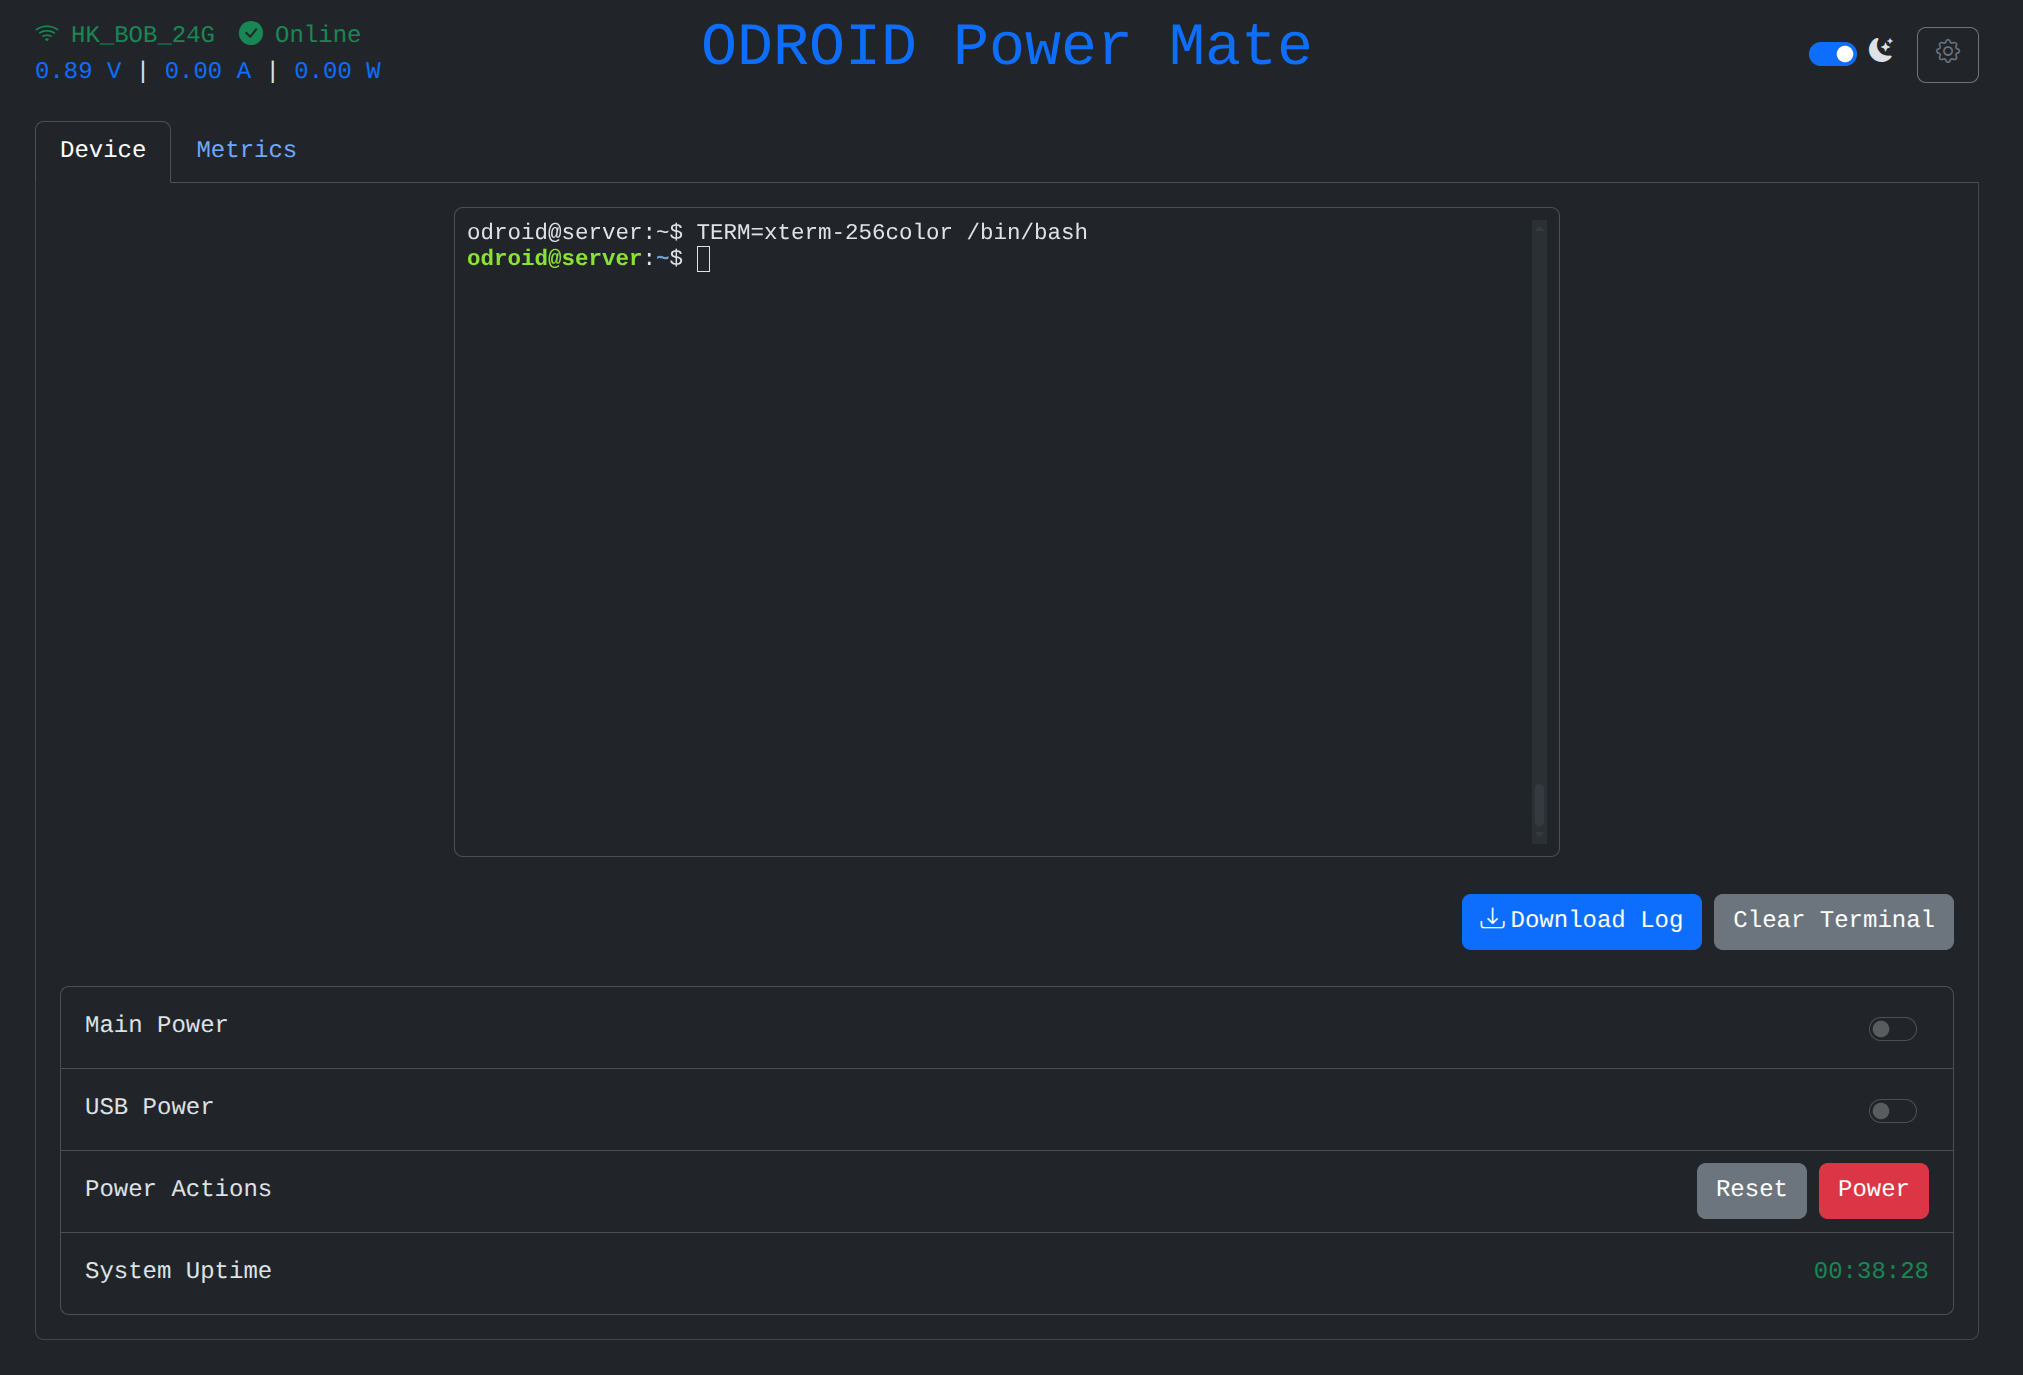Click the System Uptime value 00:38:28
The width and height of the screenshot is (2023, 1375).
tap(1870, 1271)
